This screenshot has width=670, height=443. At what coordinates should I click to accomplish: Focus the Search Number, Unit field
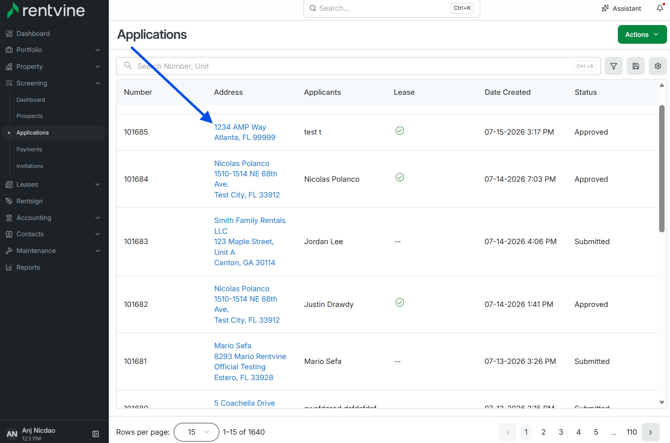[x=358, y=66]
